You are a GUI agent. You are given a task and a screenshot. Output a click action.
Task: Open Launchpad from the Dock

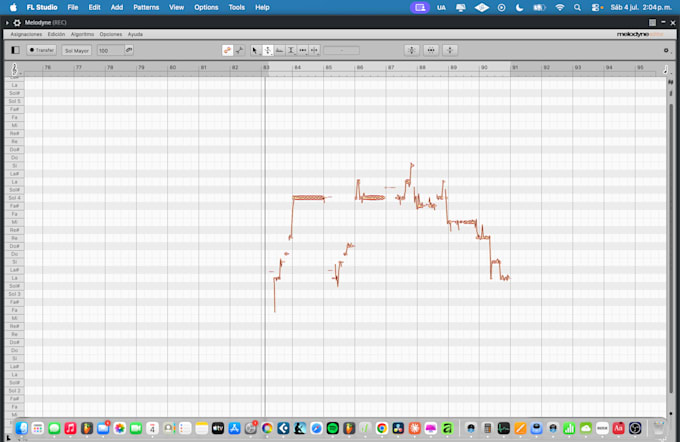click(x=38, y=429)
